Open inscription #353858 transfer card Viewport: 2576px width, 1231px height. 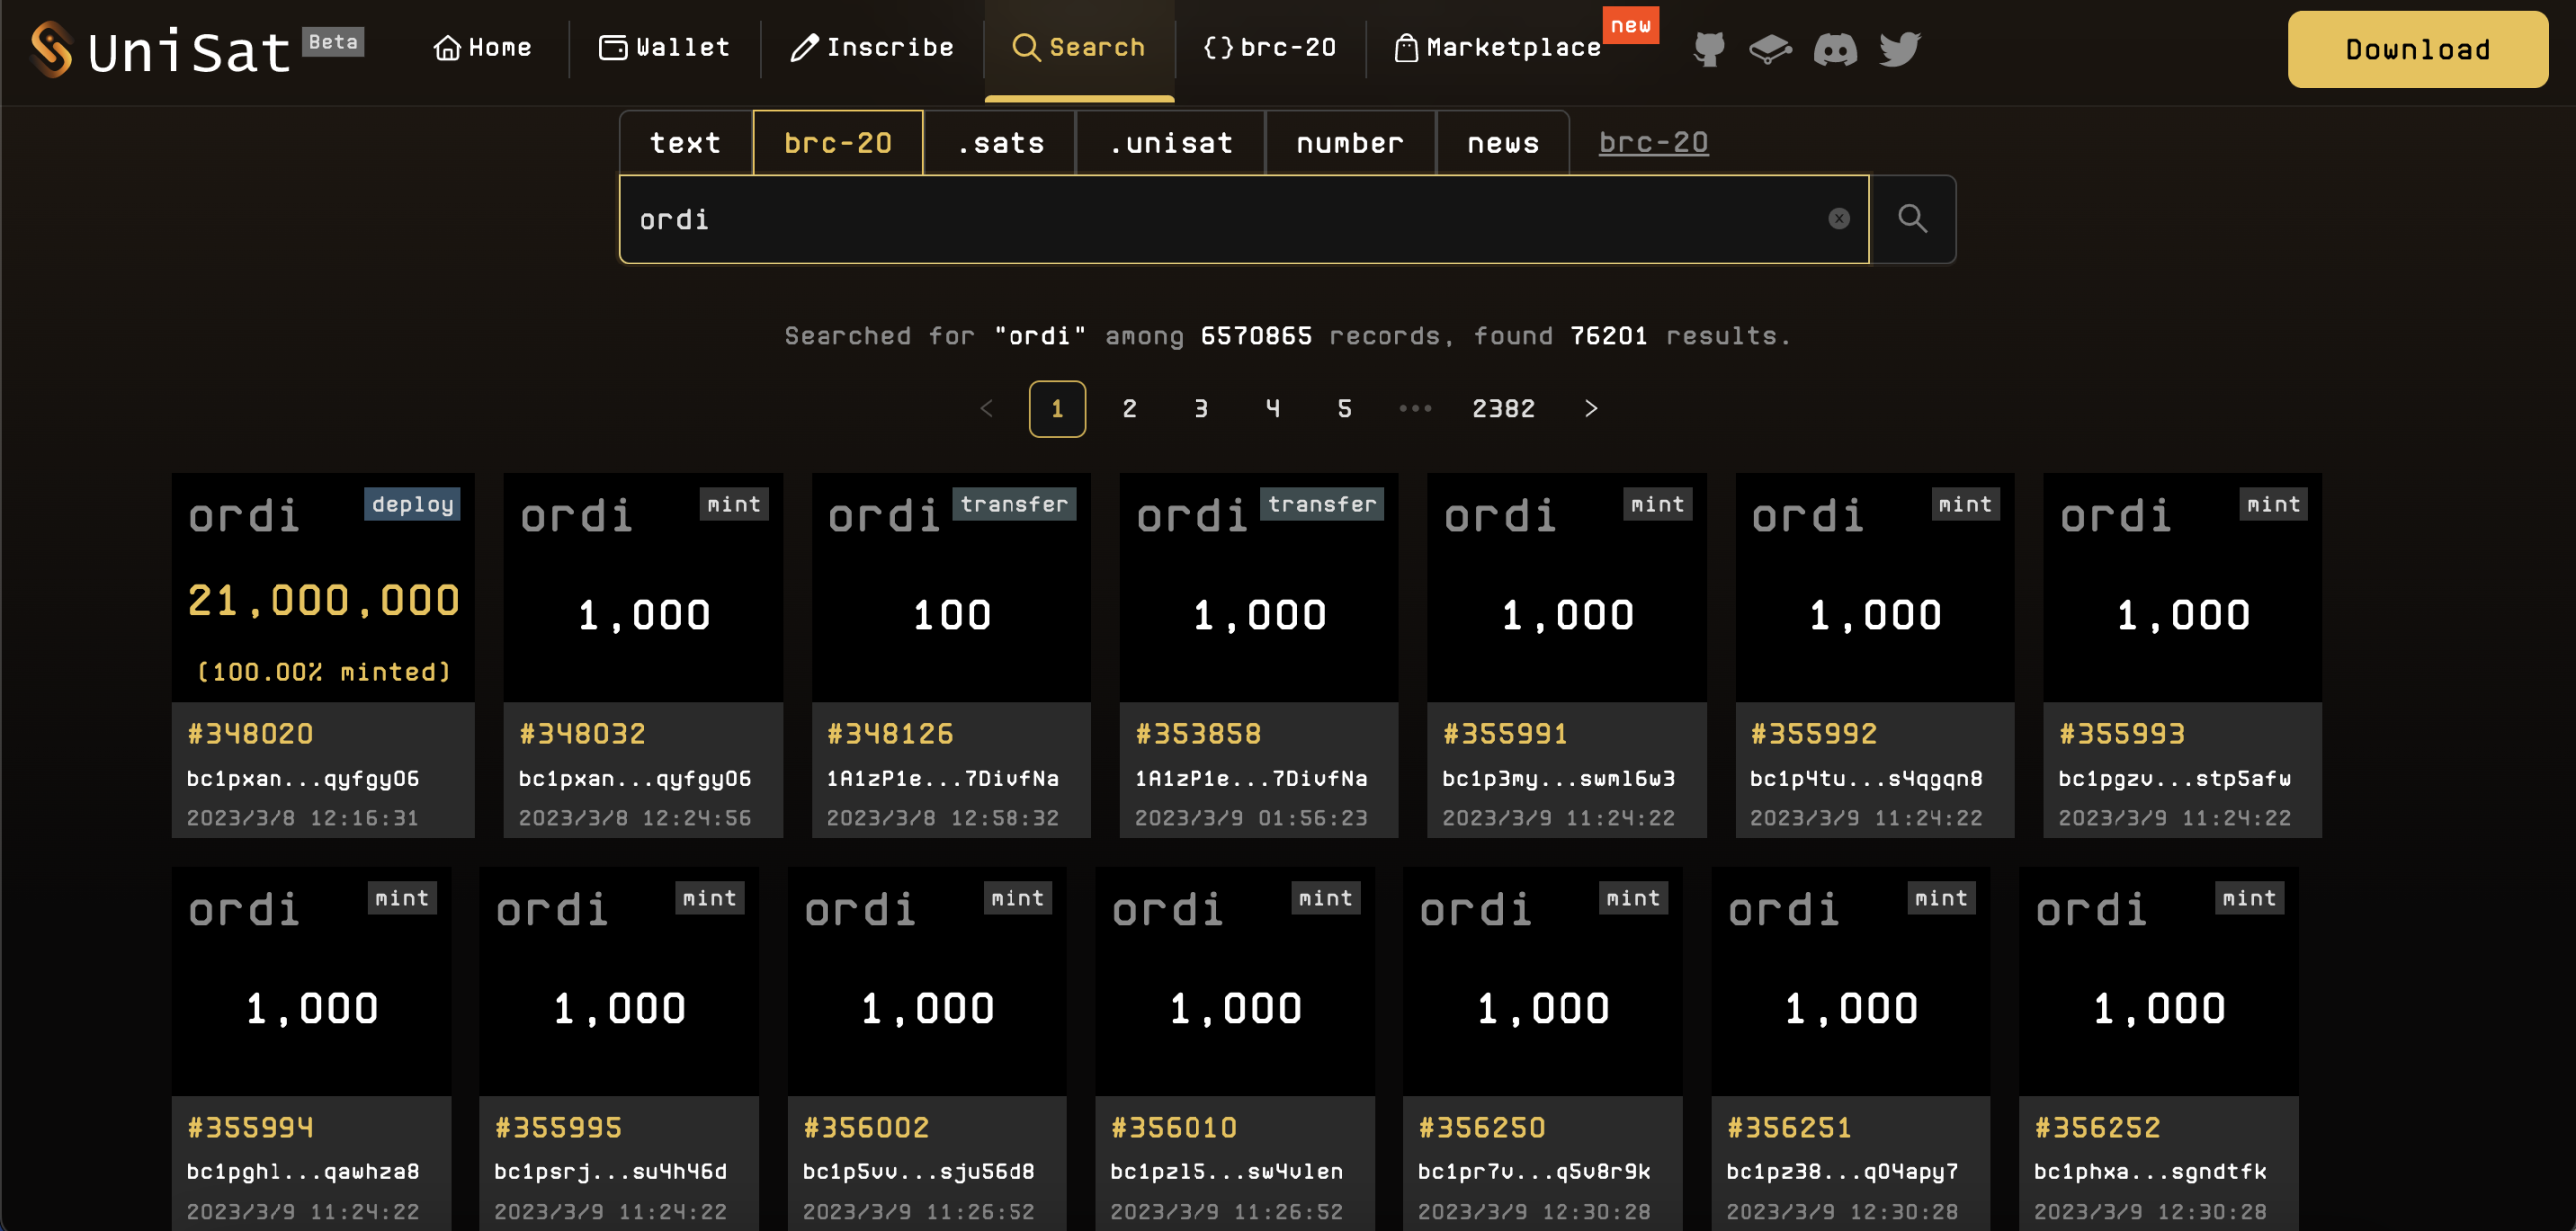click(x=1259, y=655)
